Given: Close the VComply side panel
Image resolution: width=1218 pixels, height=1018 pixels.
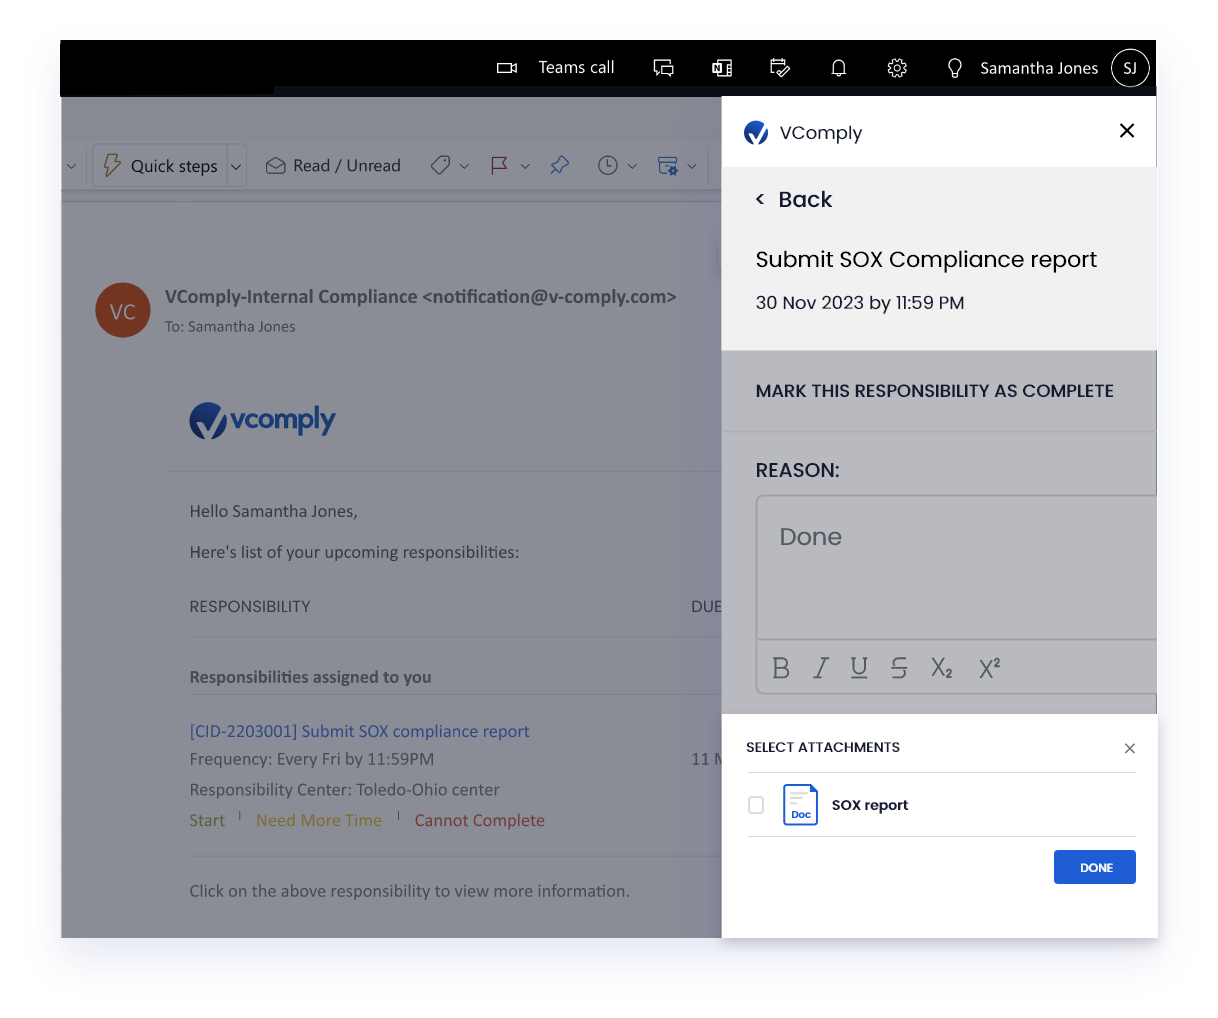Looking at the screenshot, I should [x=1127, y=131].
